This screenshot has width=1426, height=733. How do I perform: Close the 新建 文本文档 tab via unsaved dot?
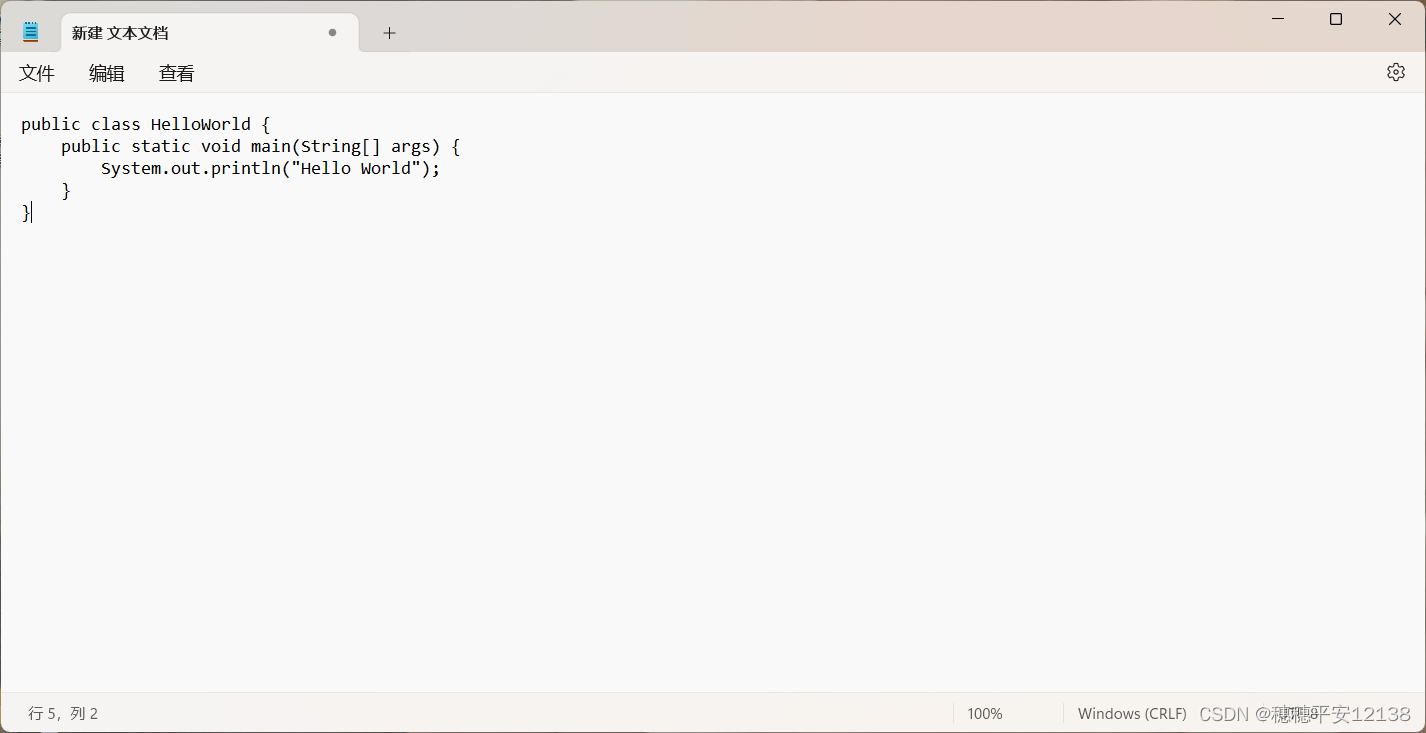[x=333, y=32]
